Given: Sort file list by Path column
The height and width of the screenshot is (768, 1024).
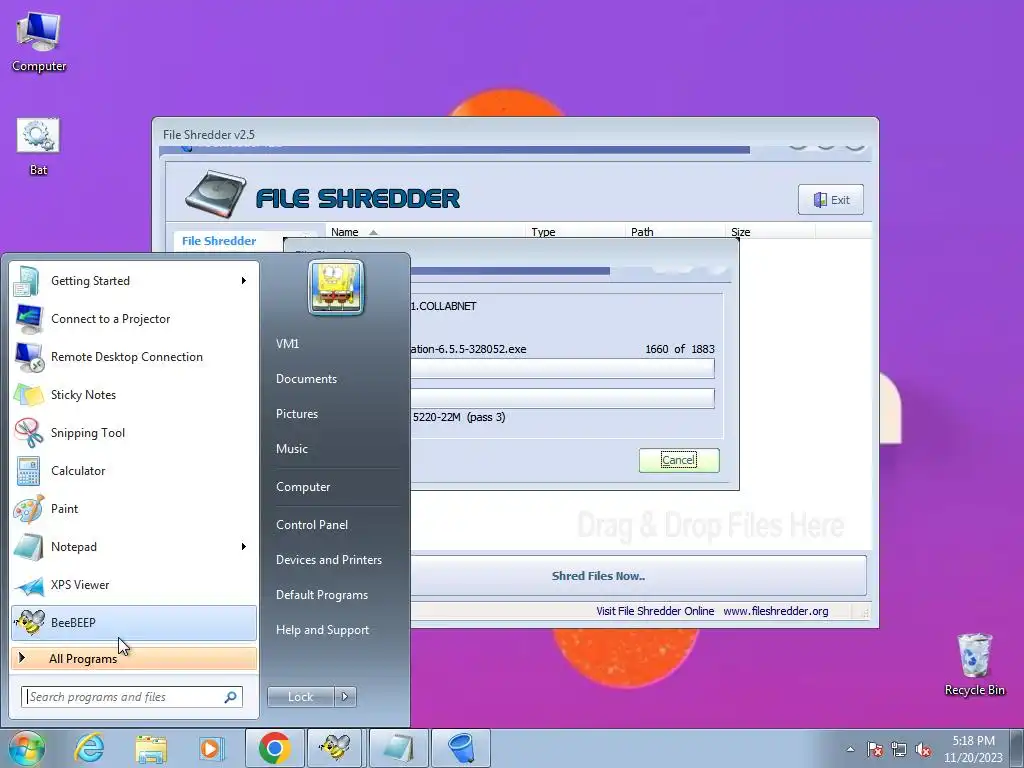Looking at the screenshot, I should click(675, 232).
